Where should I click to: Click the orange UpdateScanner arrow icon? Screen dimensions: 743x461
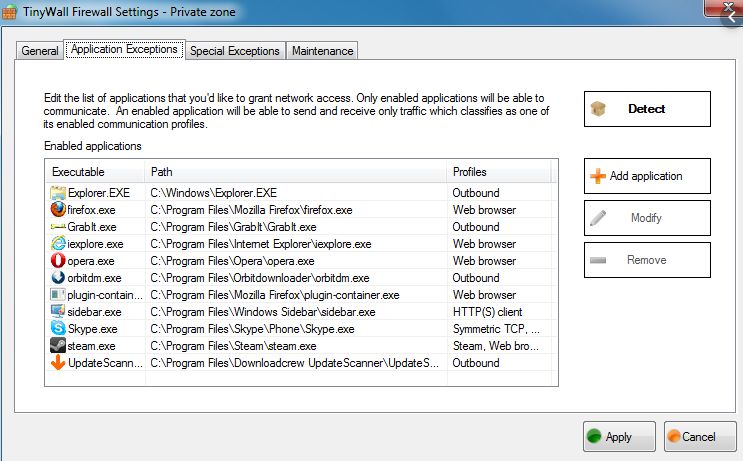point(58,362)
